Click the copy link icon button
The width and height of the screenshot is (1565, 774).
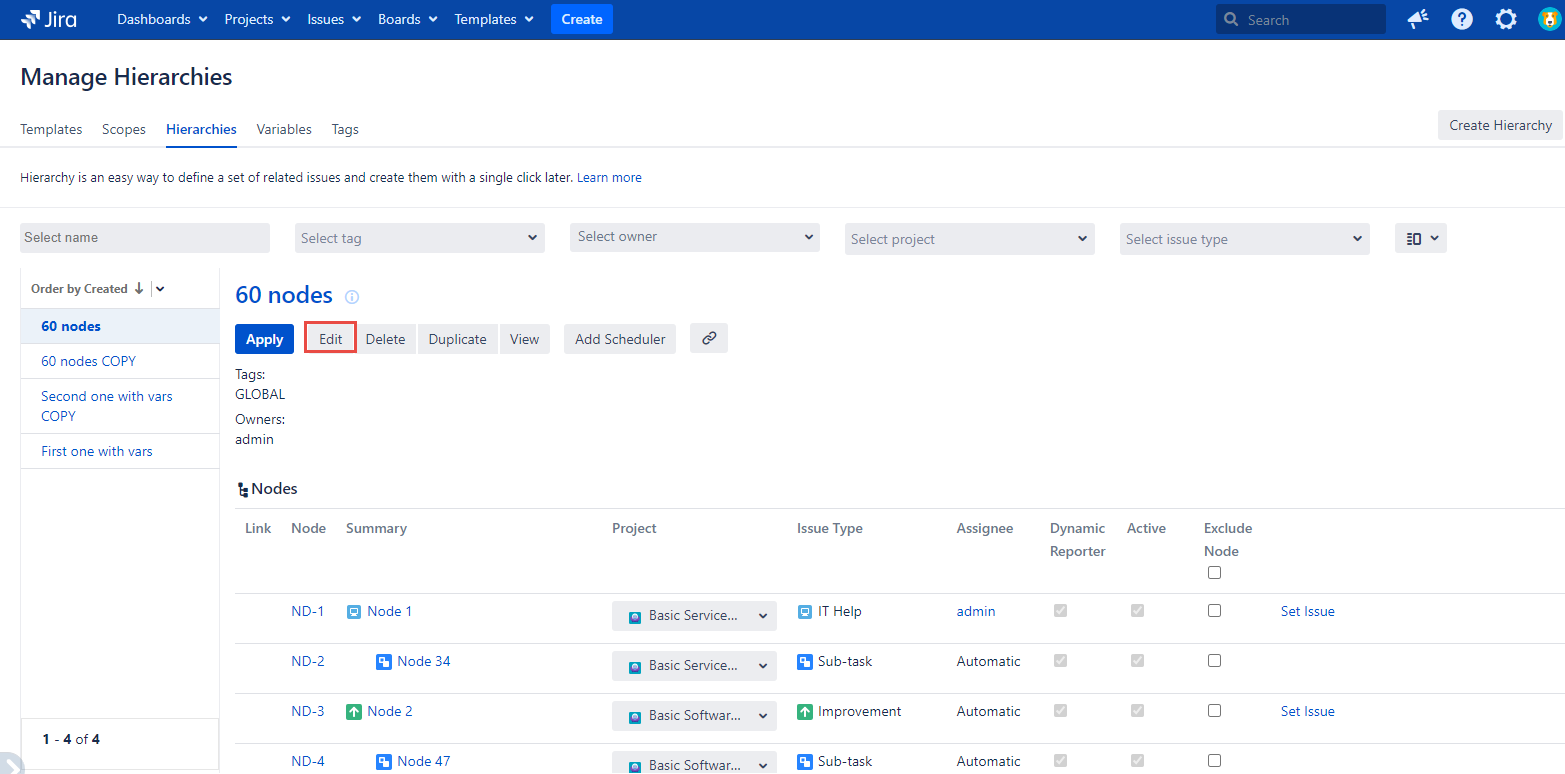coord(709,339)
